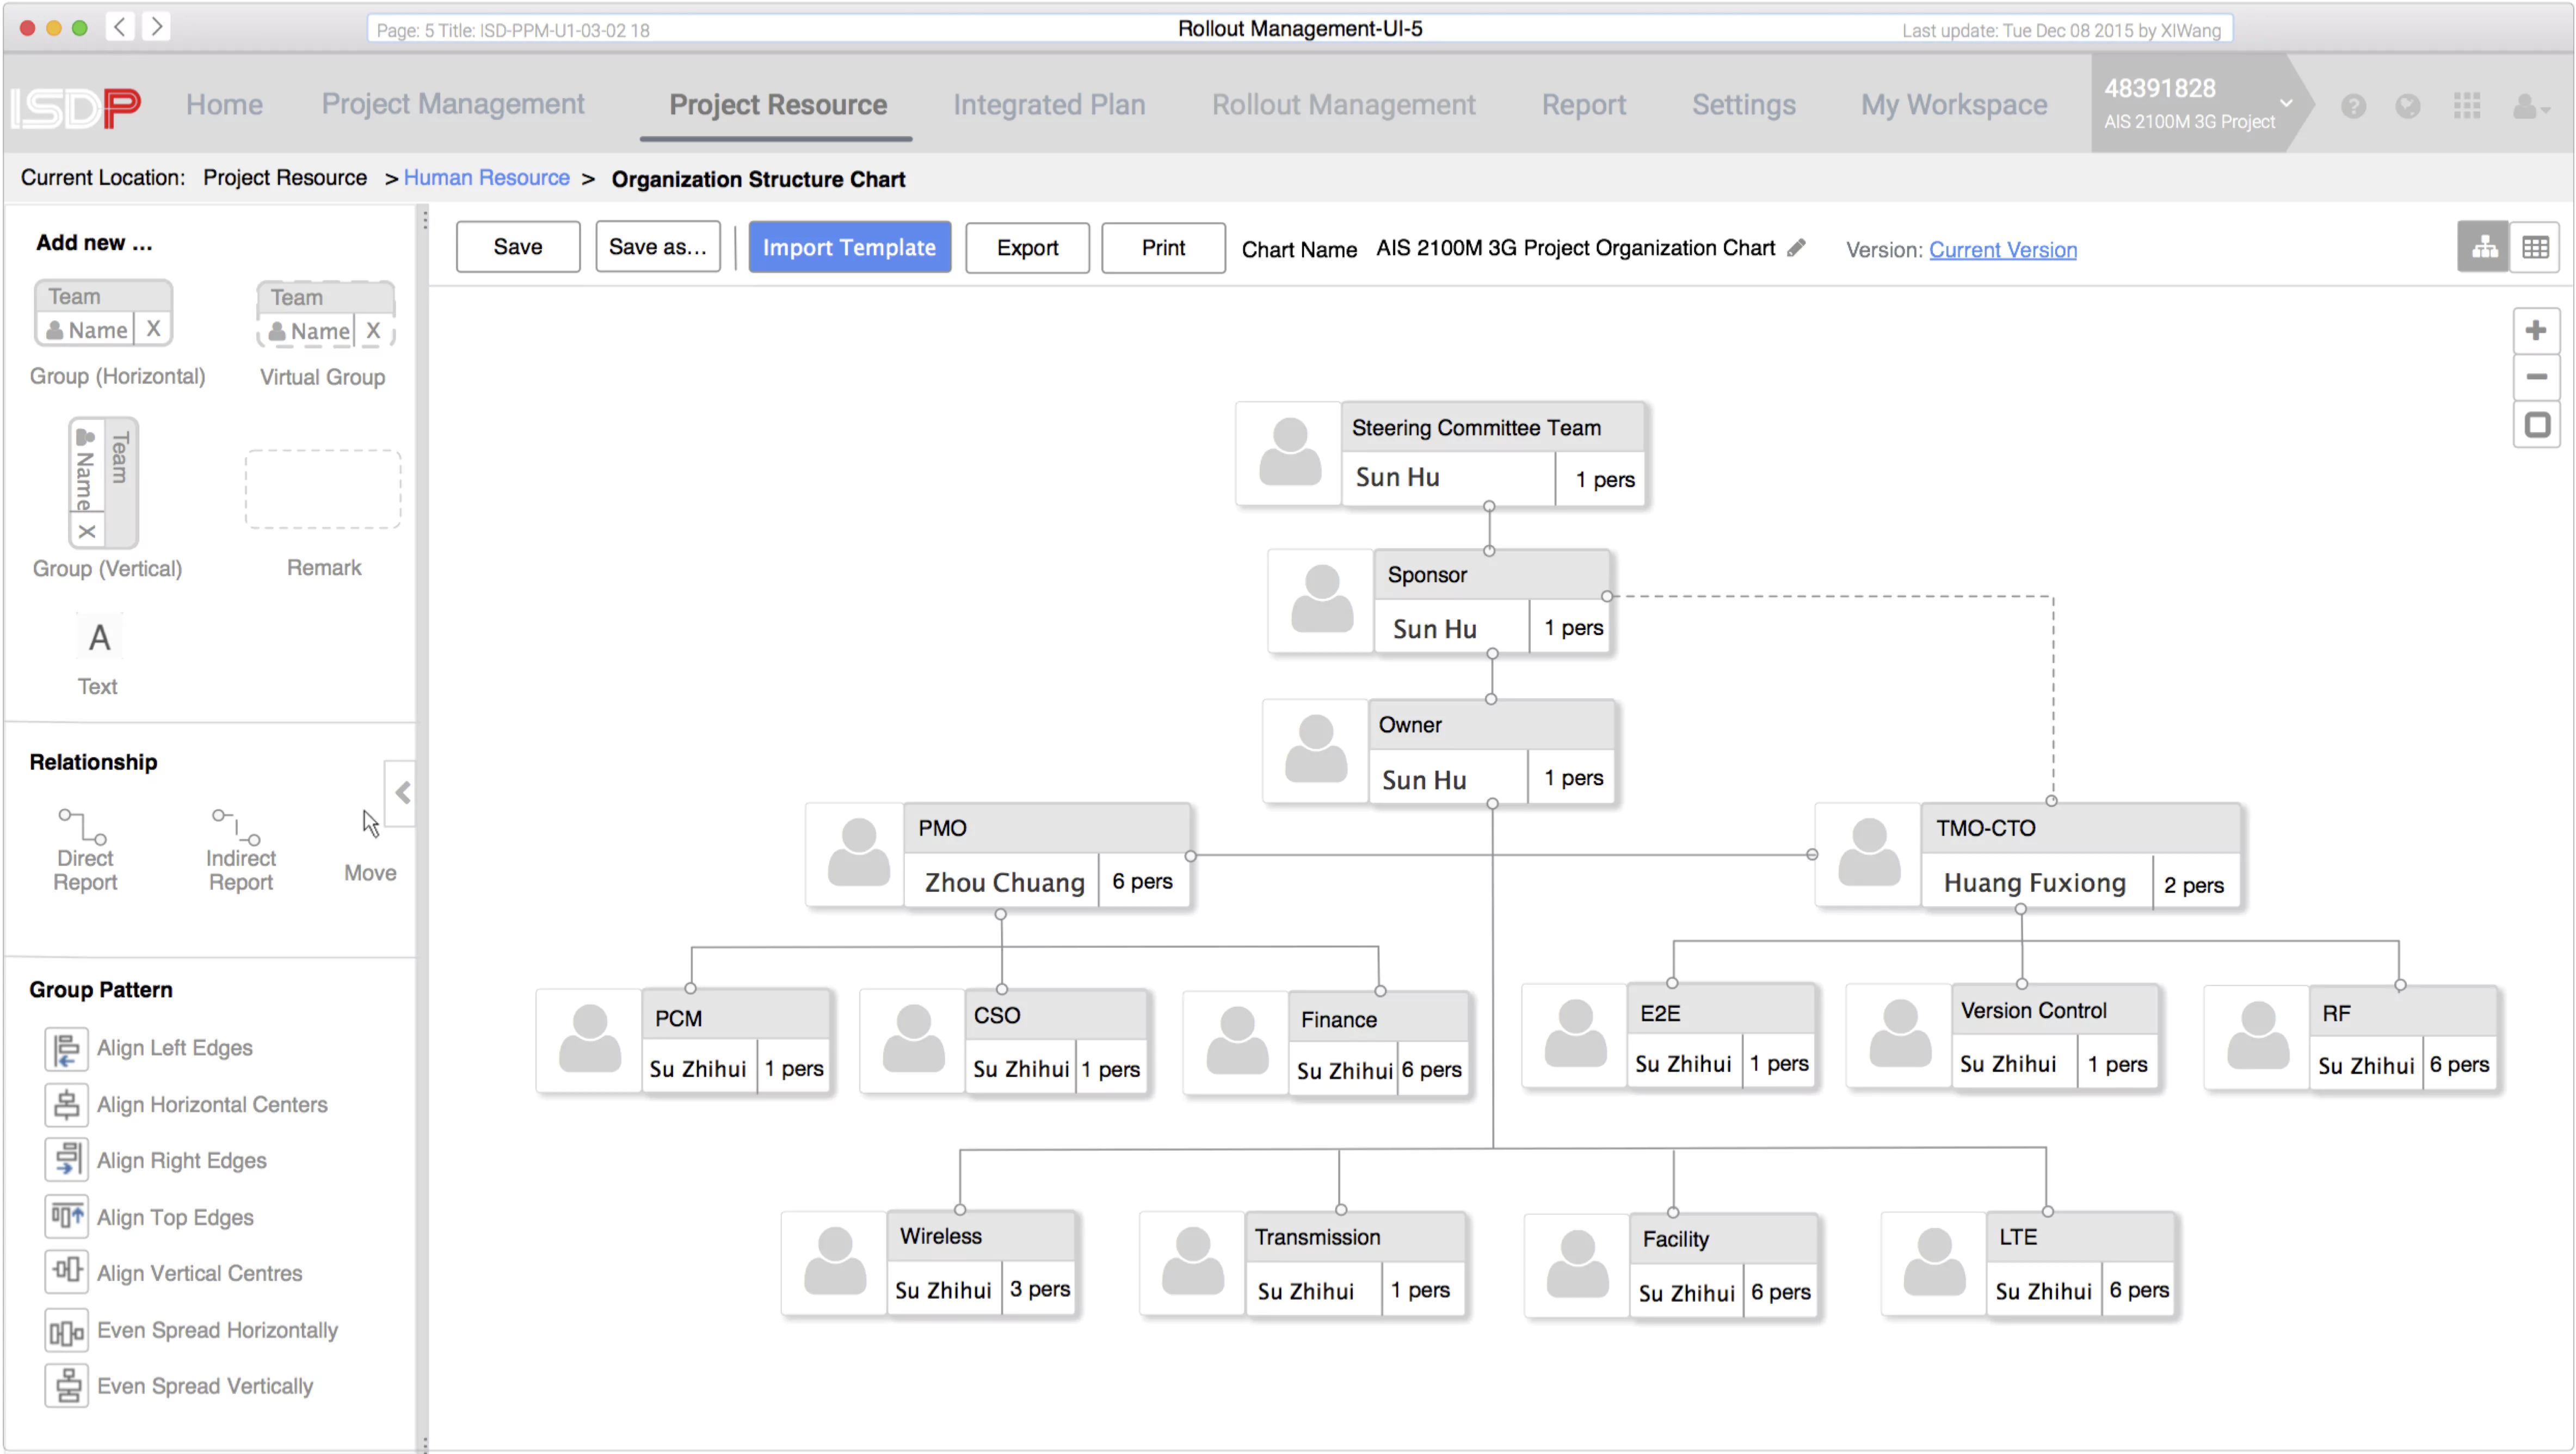Collapse the left side panel arrow
This screenshot has width=2576, height=1454.
(x=402, y=793)
